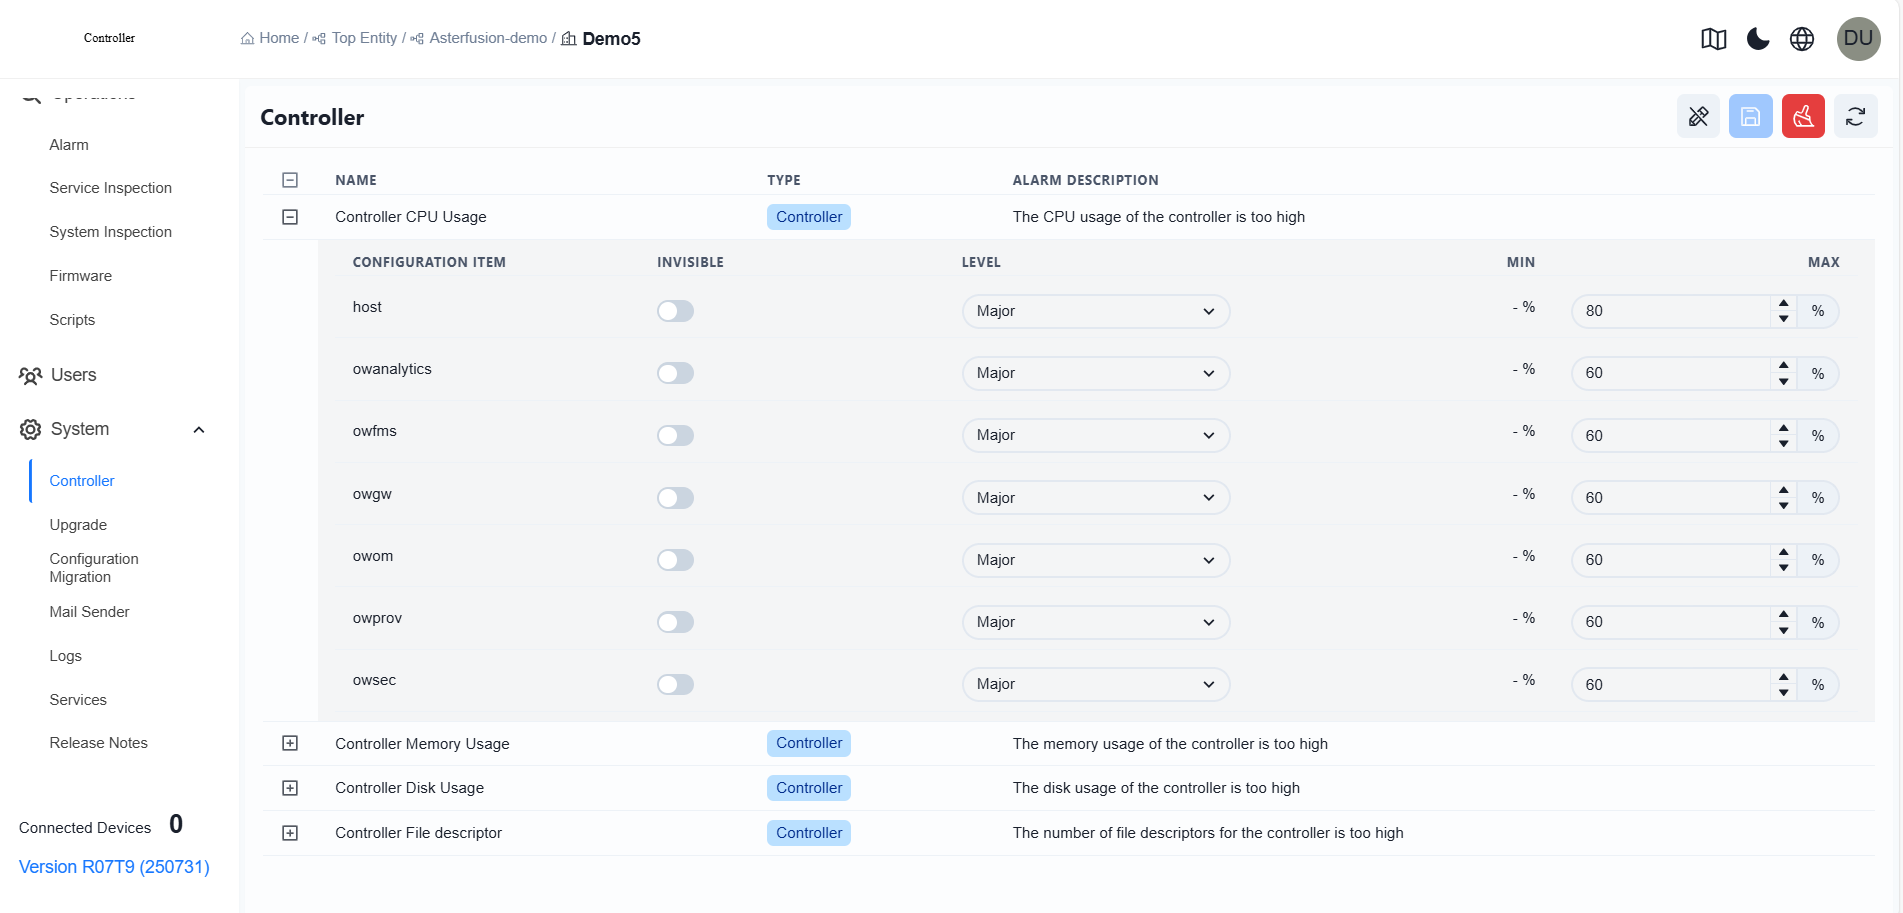
Task: Click the Controller logo text
Action: click(x=109, y=38)
